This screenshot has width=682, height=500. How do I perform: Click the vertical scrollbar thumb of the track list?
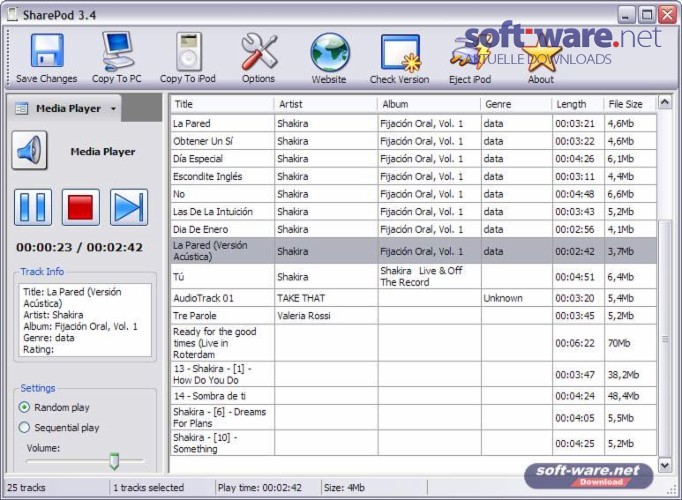coord(665,339)
